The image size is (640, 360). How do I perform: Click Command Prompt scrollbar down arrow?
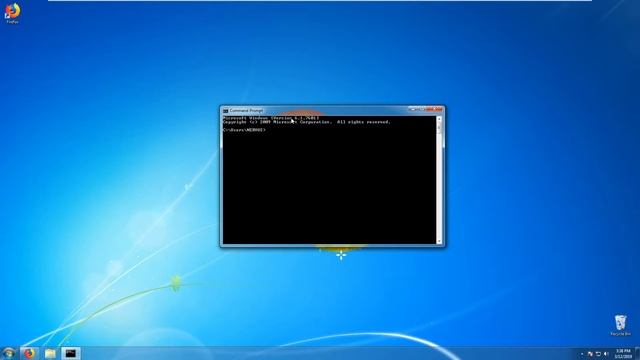coord(439,242)
